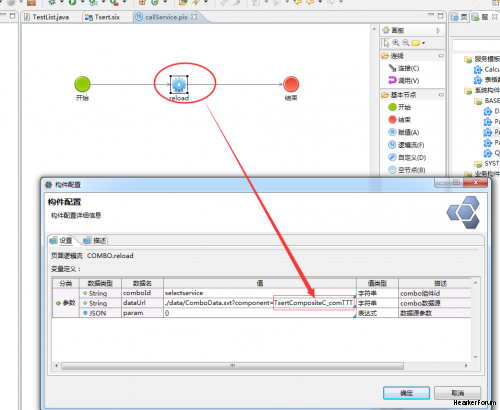Collapse the basic nodes palette group
The width and height of the screenshot is (500, 410).
pyautogui.click(x=441, y=95)
